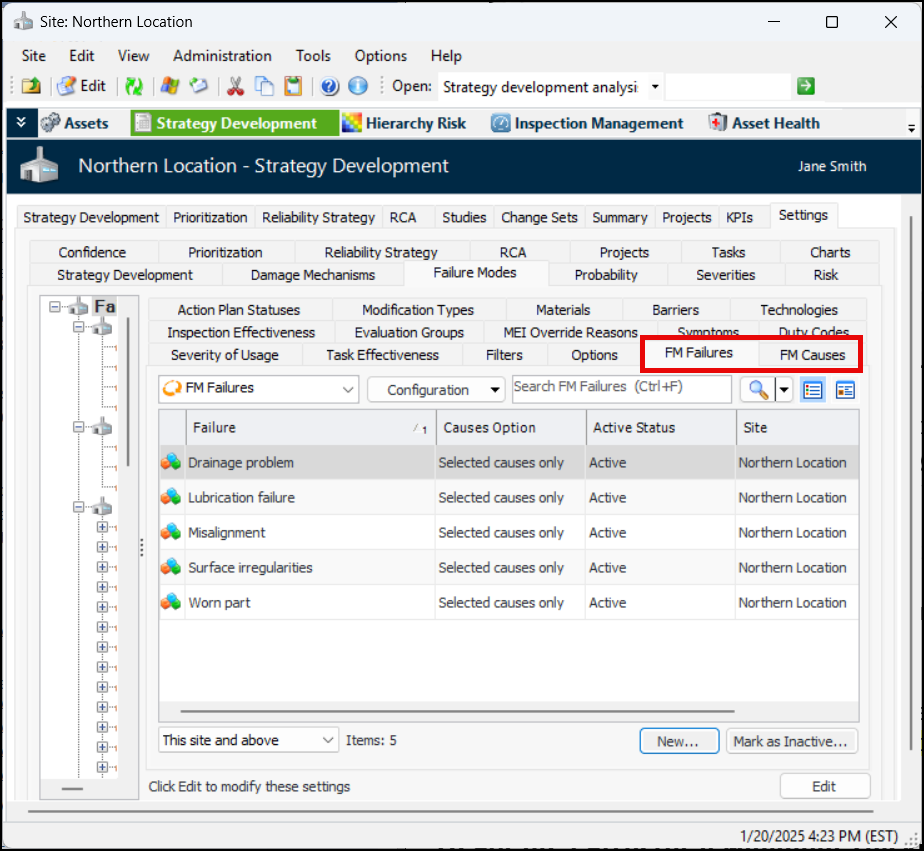
Task: Click the Search FM Failures field
Action: point(621,389)
